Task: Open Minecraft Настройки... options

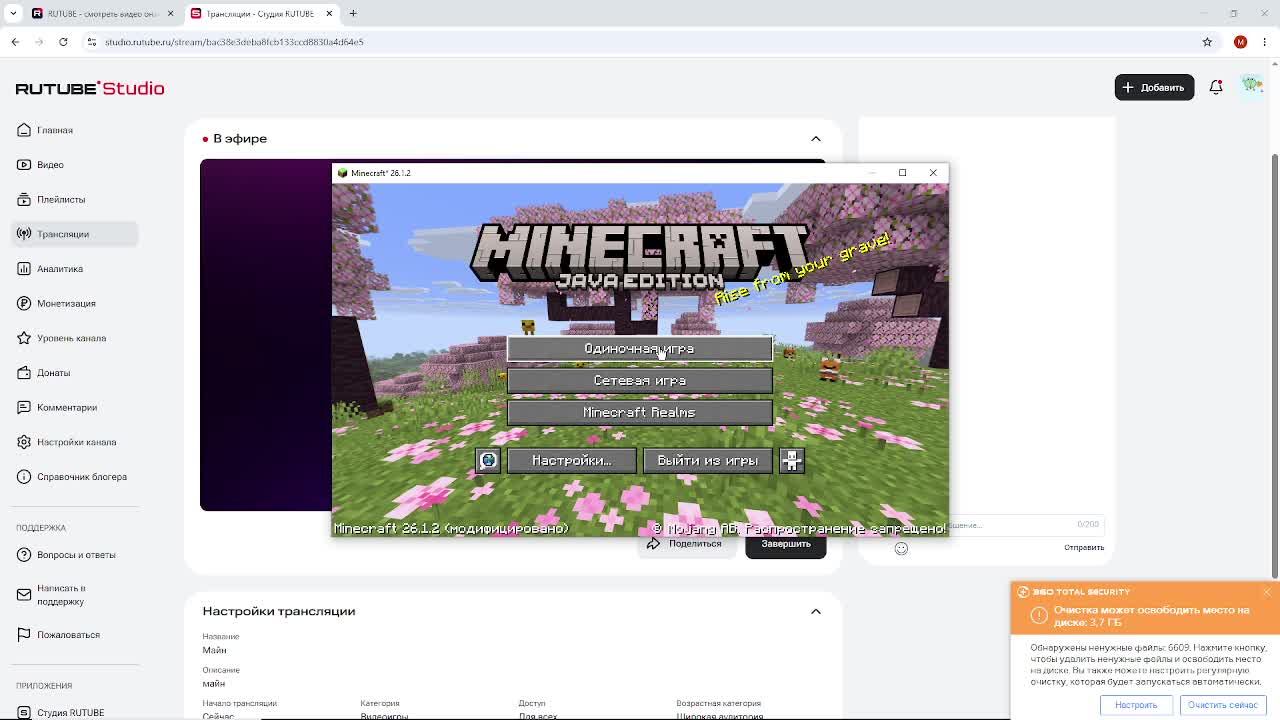Action: click(571, 460)
